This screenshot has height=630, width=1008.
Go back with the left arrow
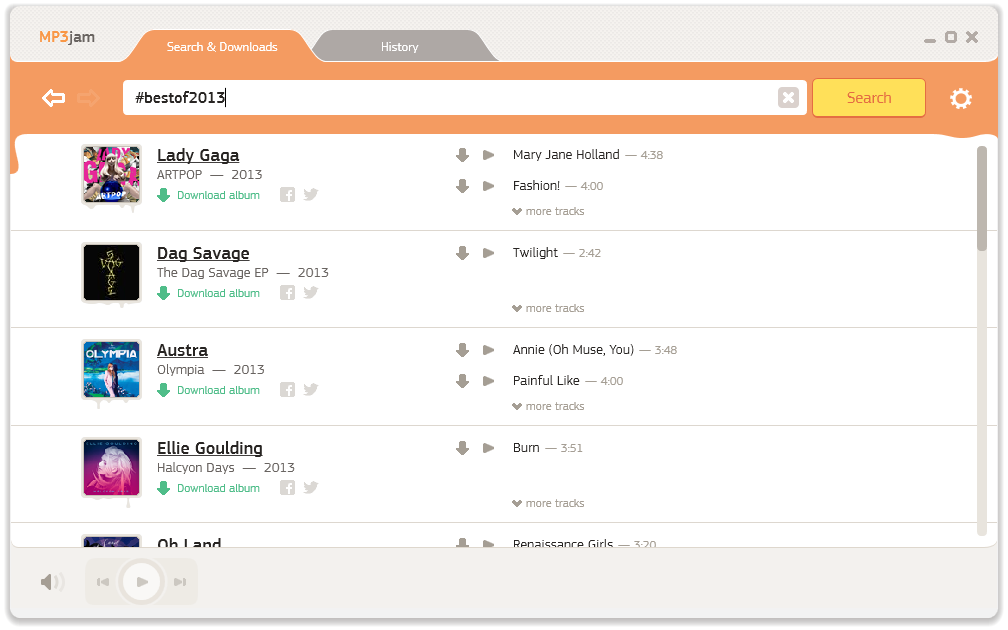click(x=53, y=98)
